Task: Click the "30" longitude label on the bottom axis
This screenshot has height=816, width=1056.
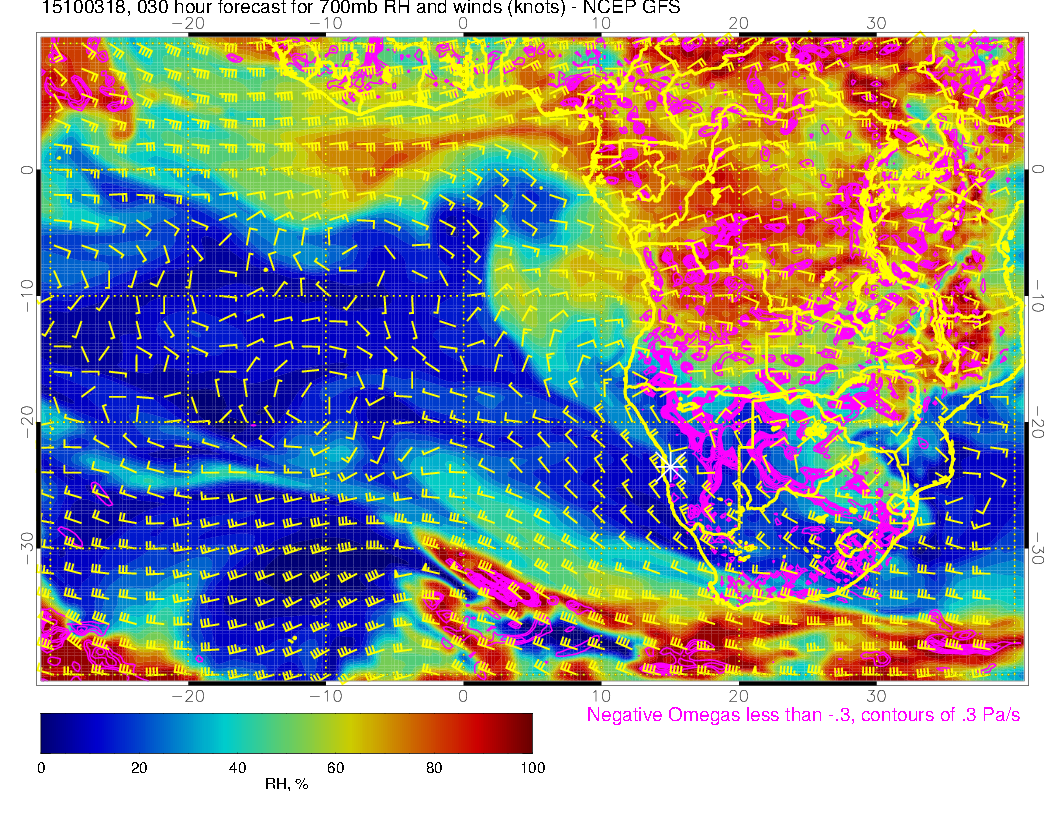Action: point(876,696)
